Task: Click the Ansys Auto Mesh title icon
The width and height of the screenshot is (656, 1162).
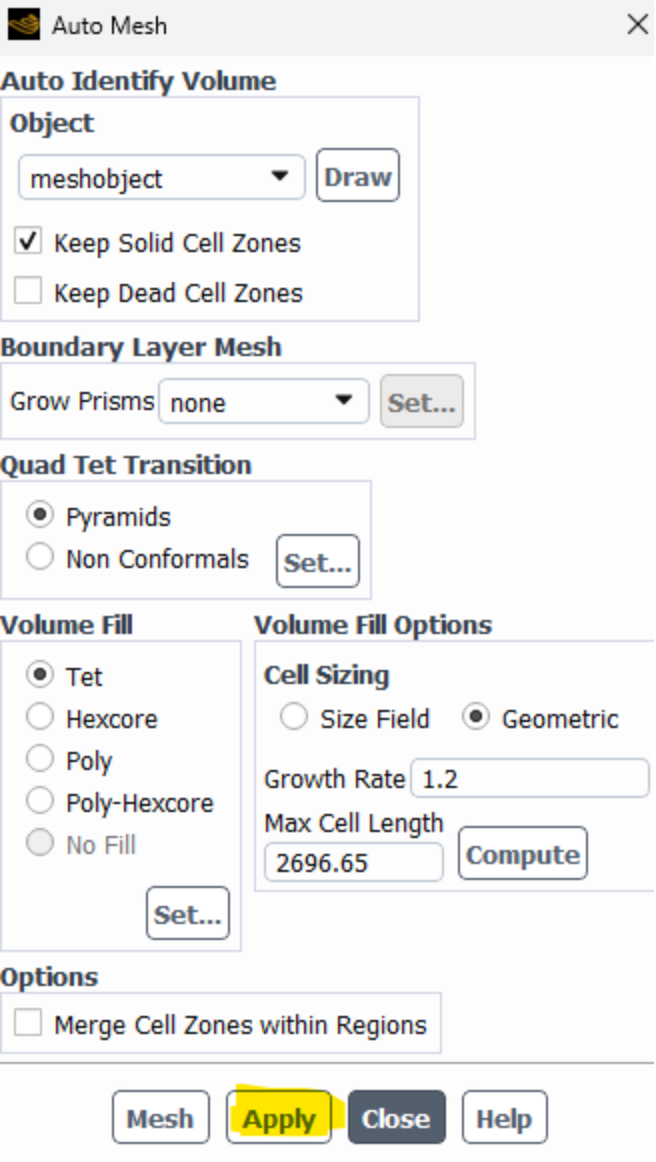Action: click(x=23, y=24)
